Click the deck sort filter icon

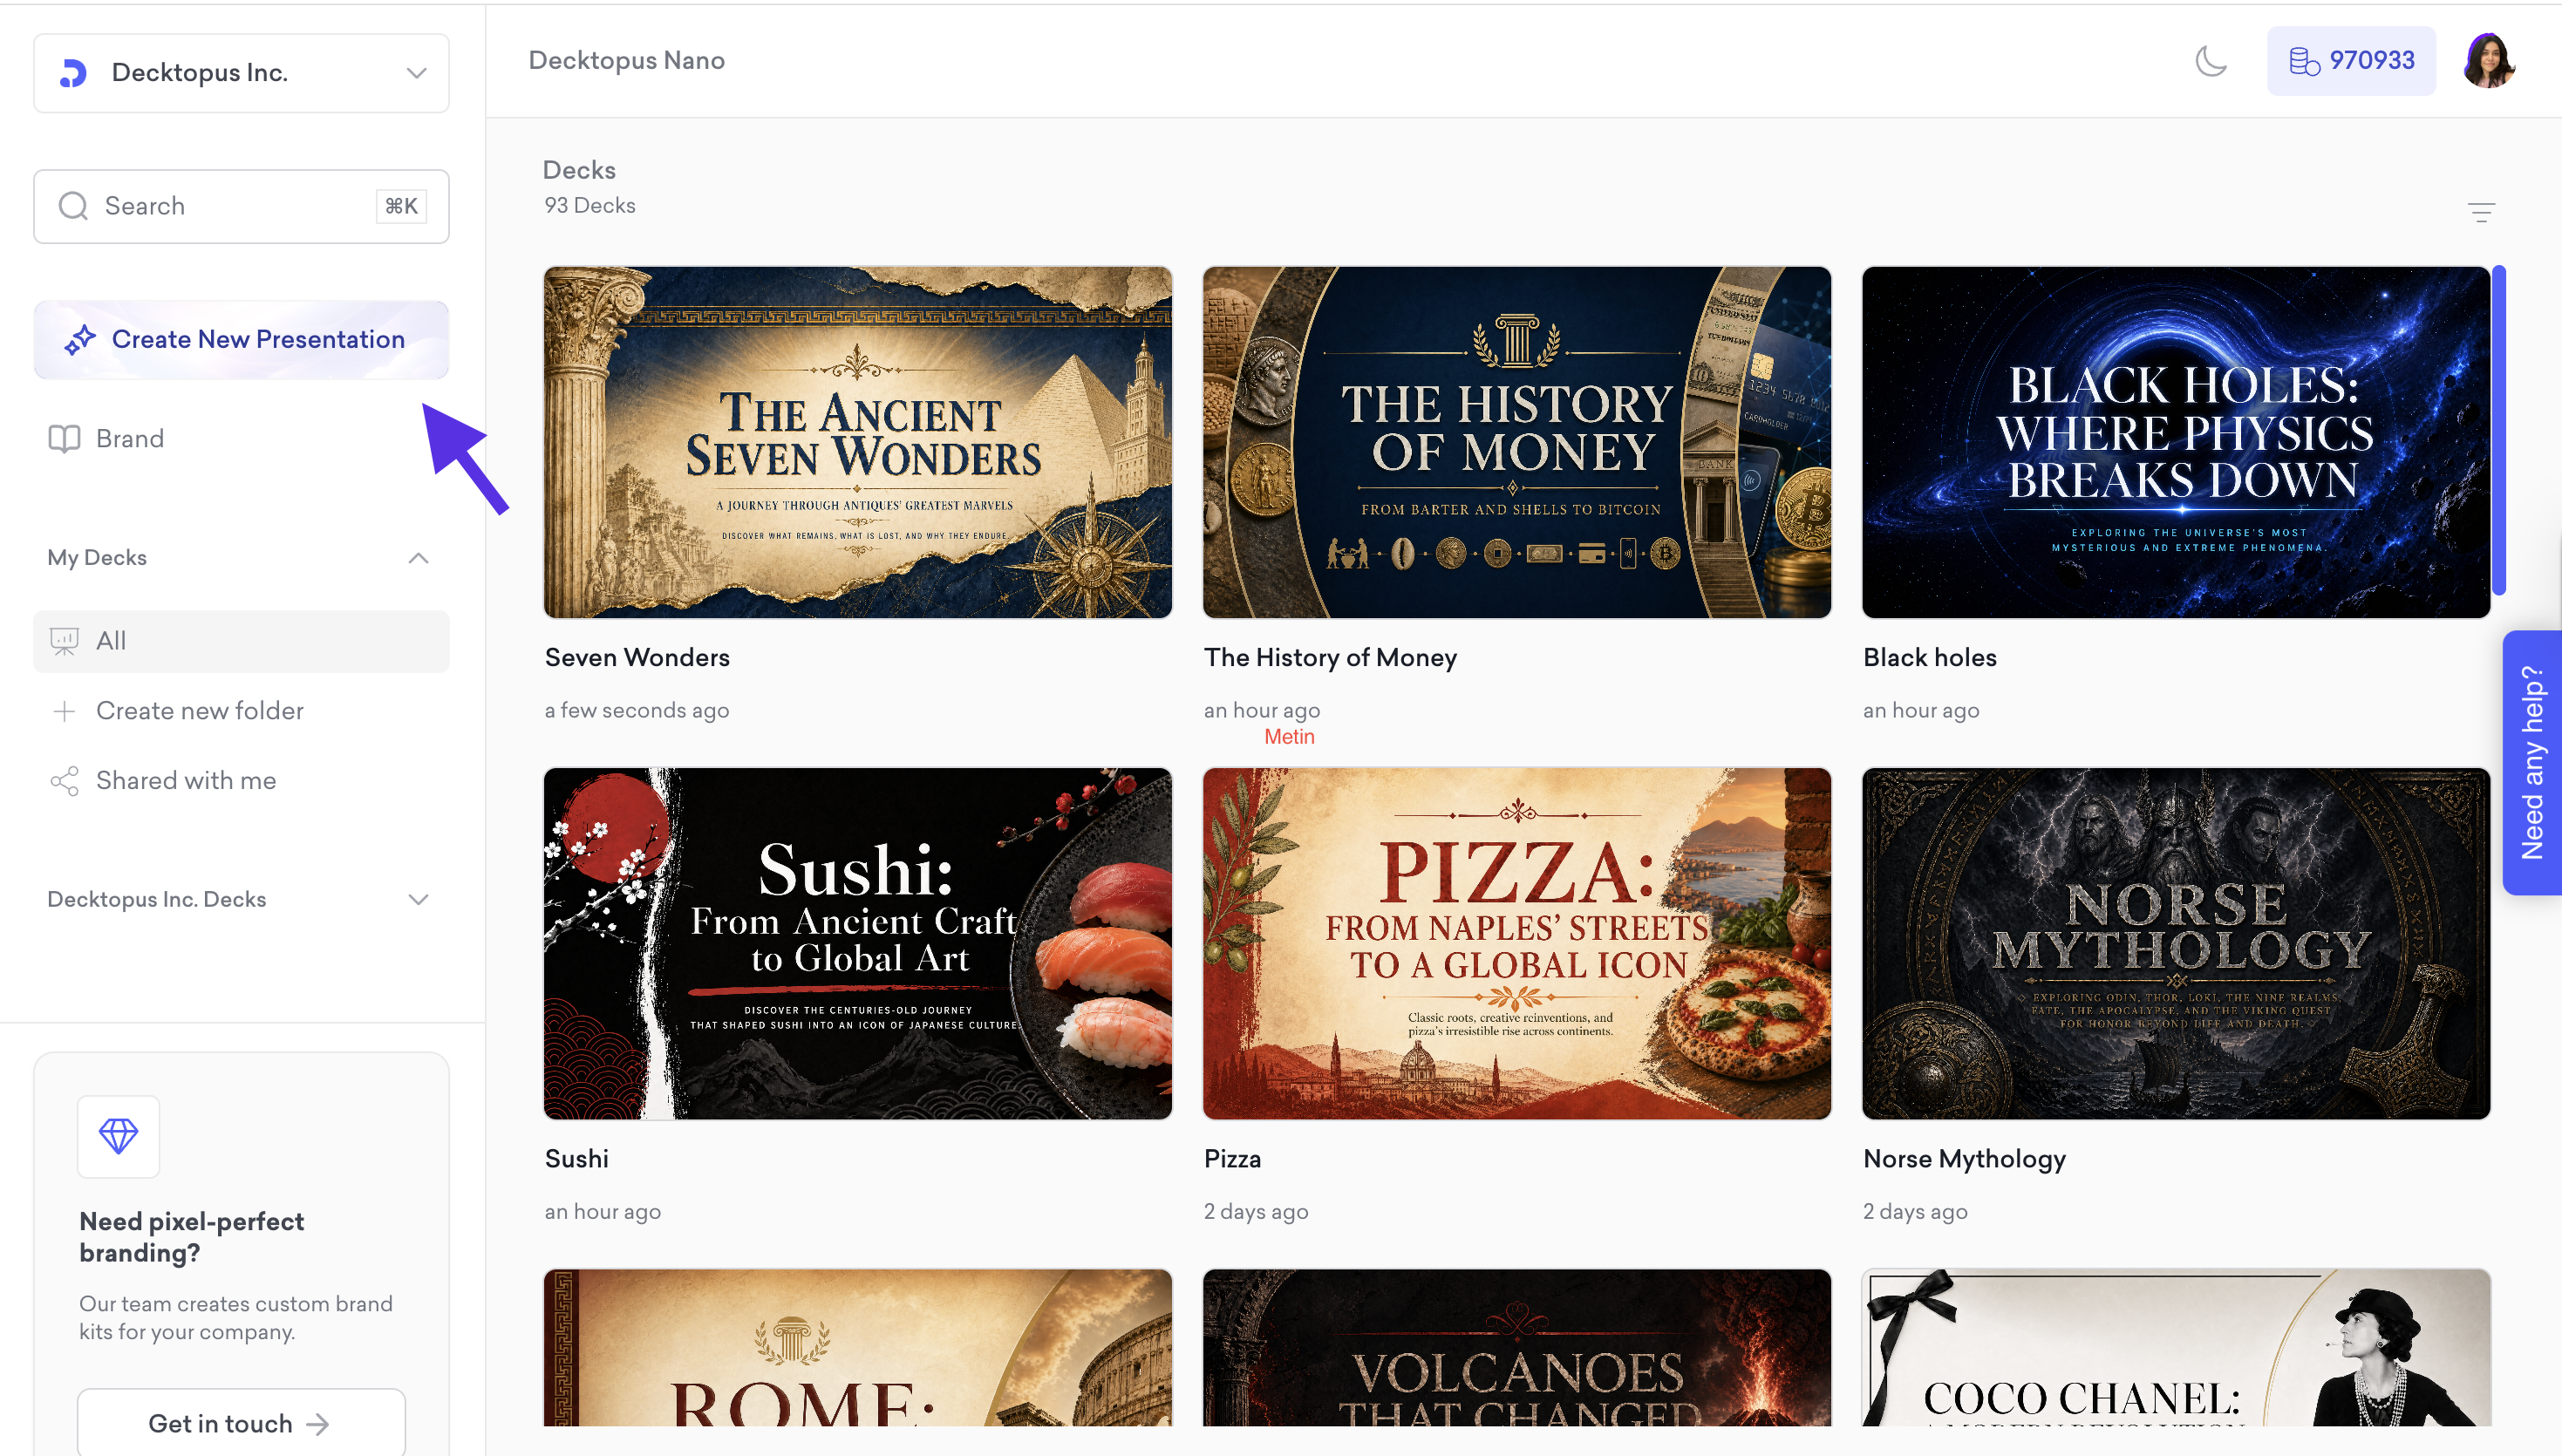click(2481, 212)
